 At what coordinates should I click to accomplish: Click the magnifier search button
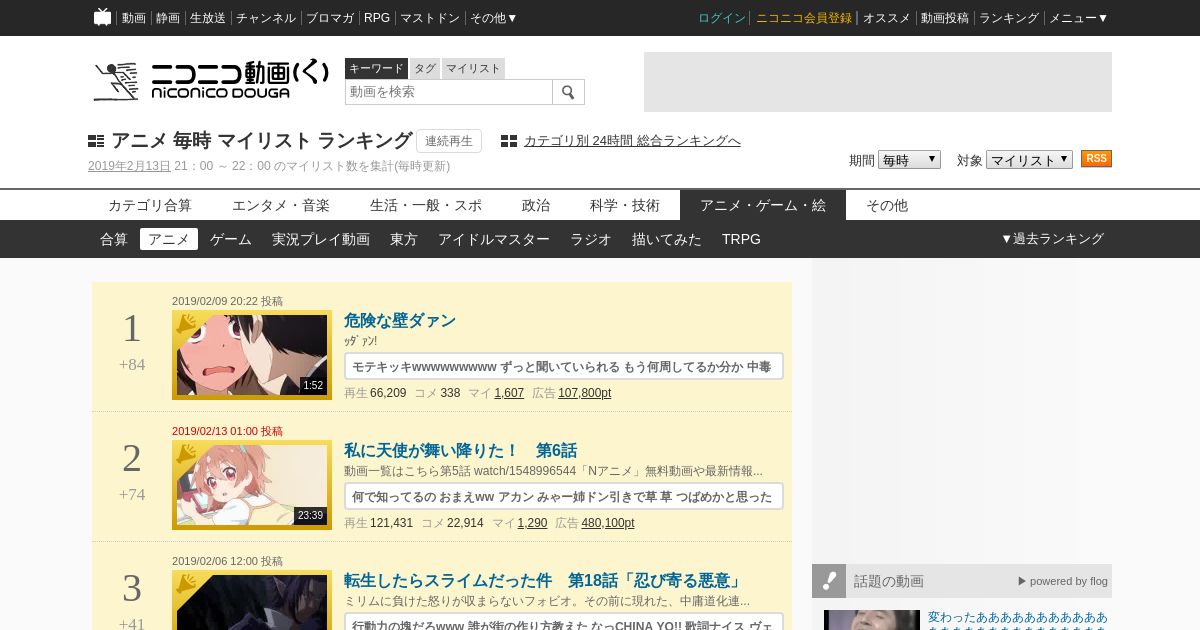[x=568, y=92]
